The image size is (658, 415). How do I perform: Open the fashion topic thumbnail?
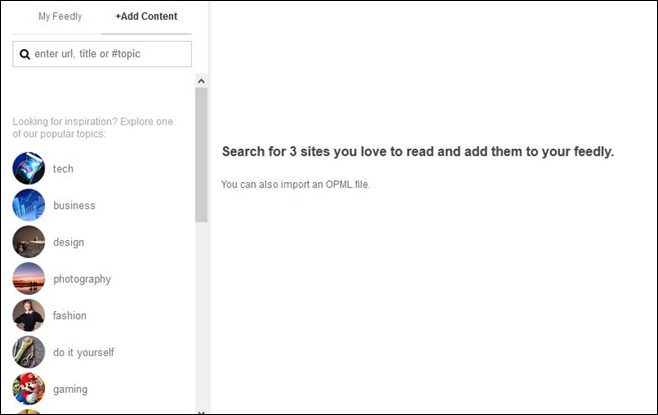[29, 315]
